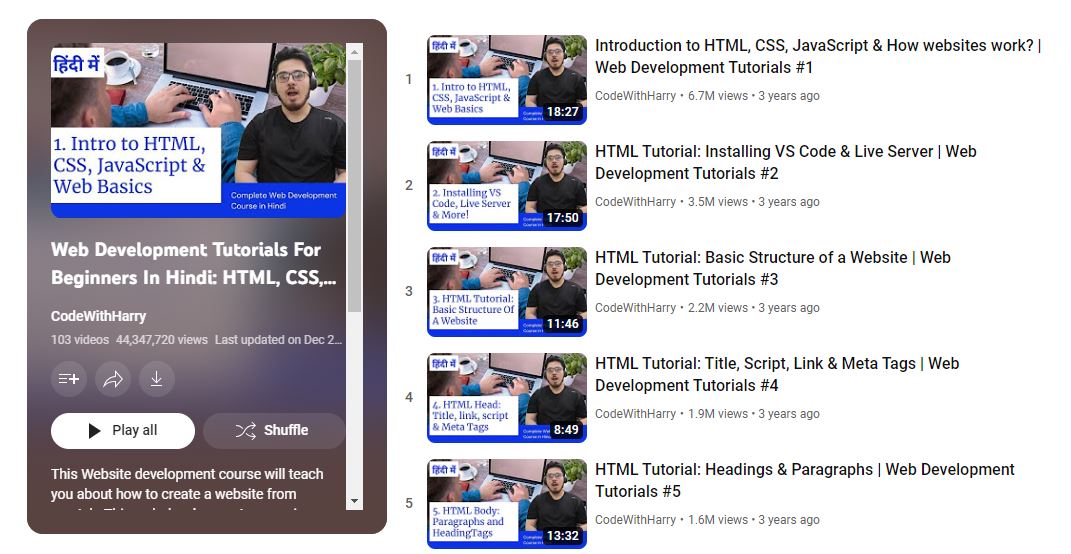The image size is (1071, 554).
Task: Open thumbnail of Title, link, script & Meta Tags video
Action: pyautogui.click(x=506, y=397)
